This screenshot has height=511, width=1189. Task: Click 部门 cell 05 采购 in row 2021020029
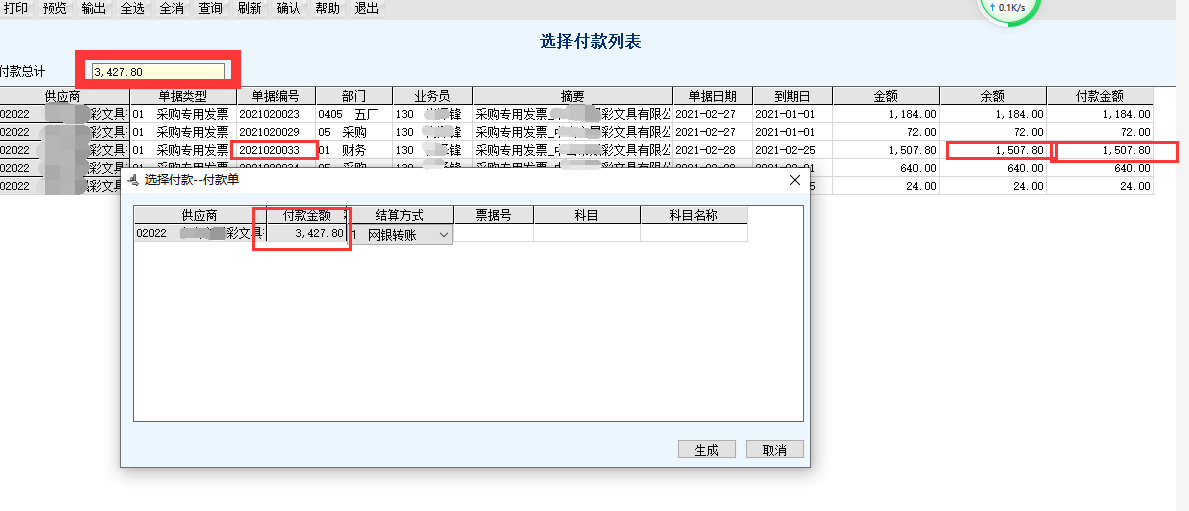click(354, 132)
